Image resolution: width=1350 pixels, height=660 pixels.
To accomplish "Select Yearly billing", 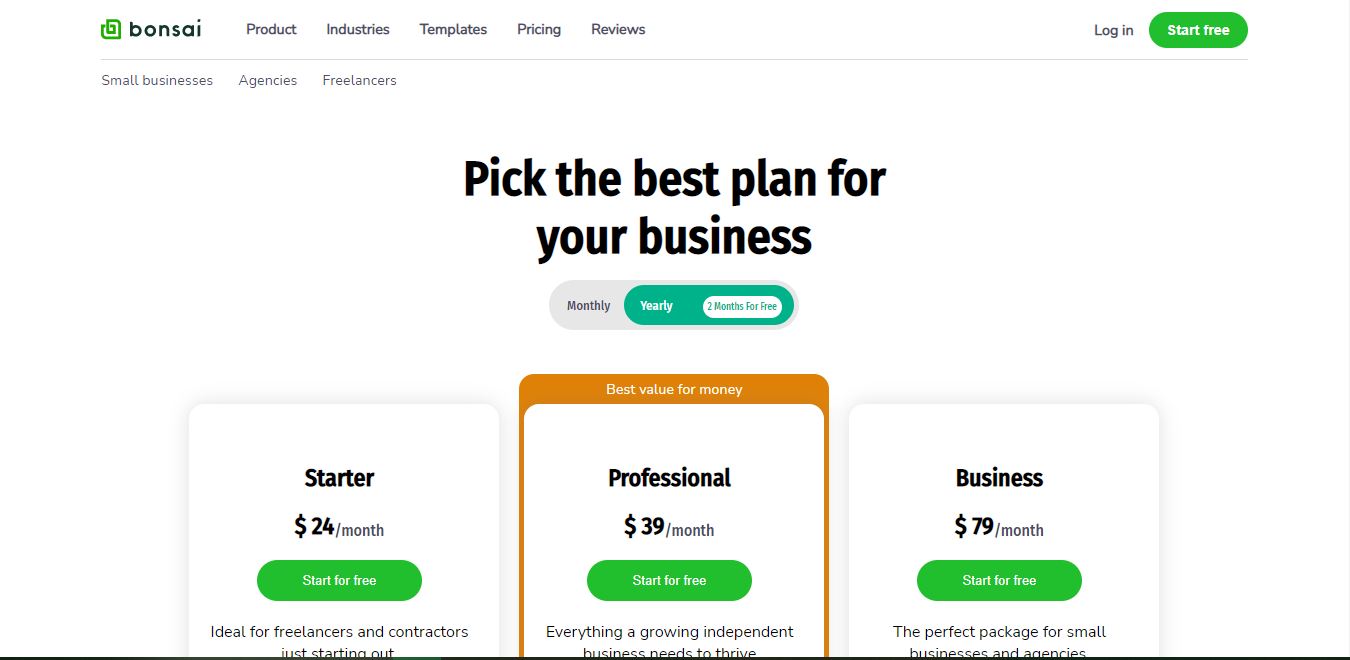I will [656, 305].
